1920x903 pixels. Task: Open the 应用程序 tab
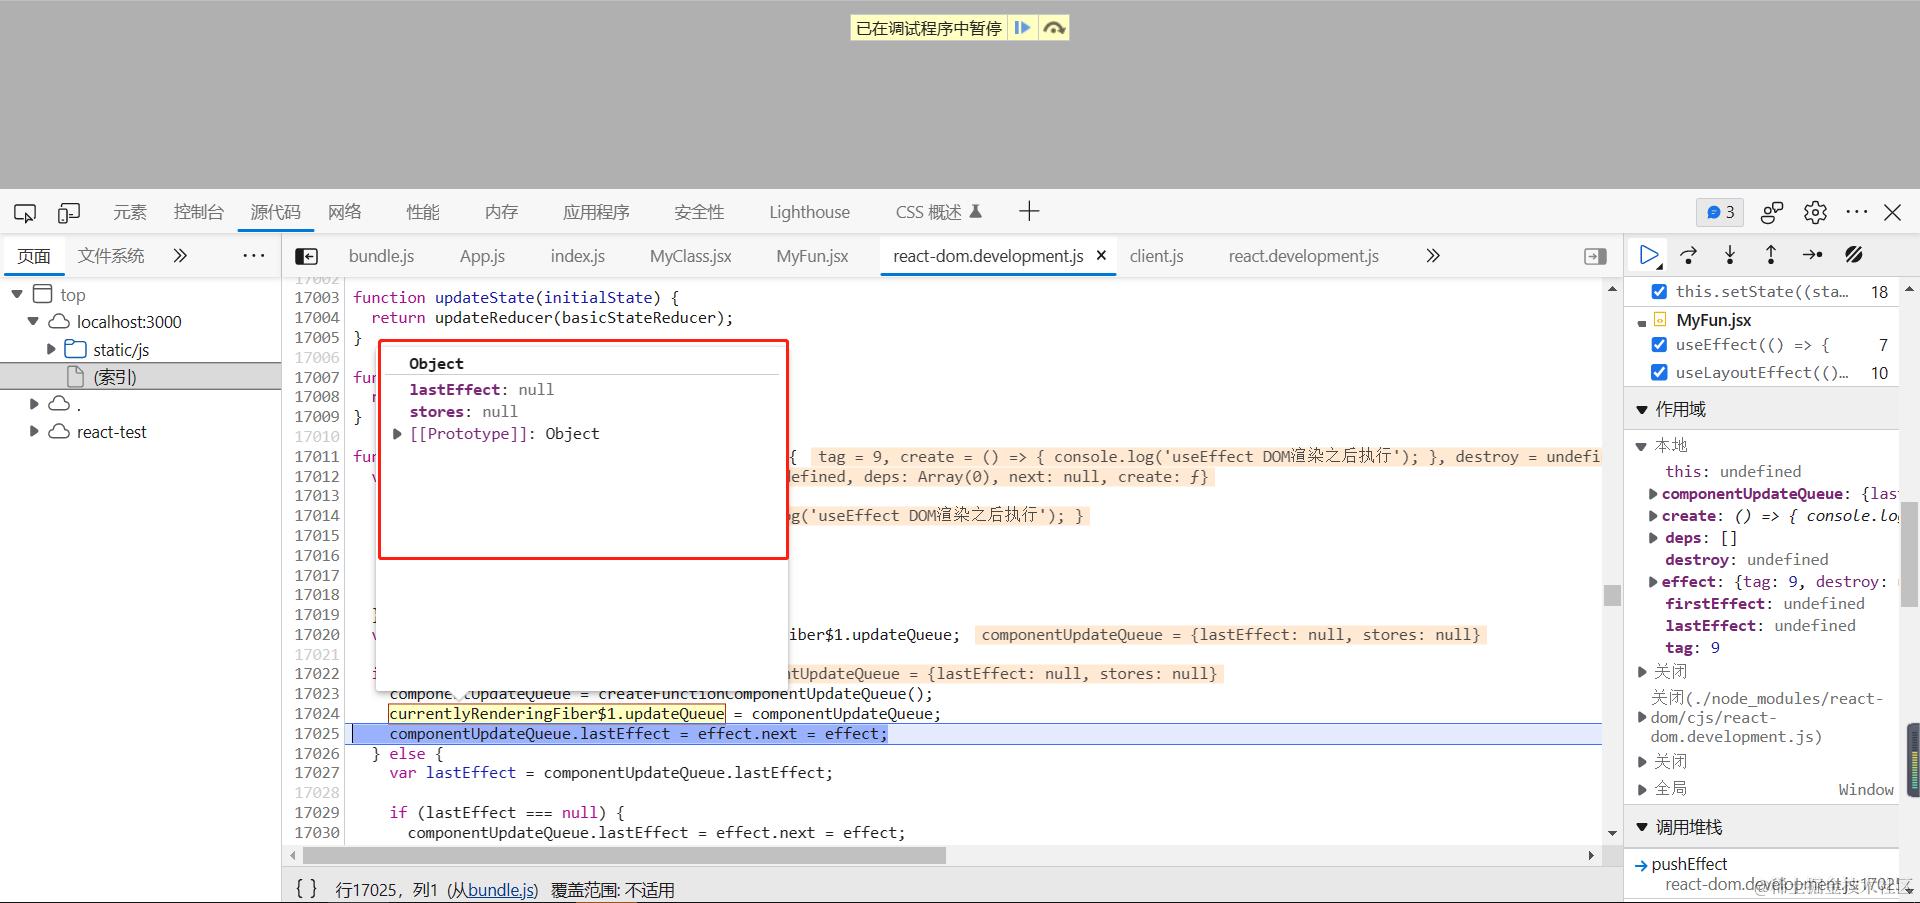tap(596, 212)
